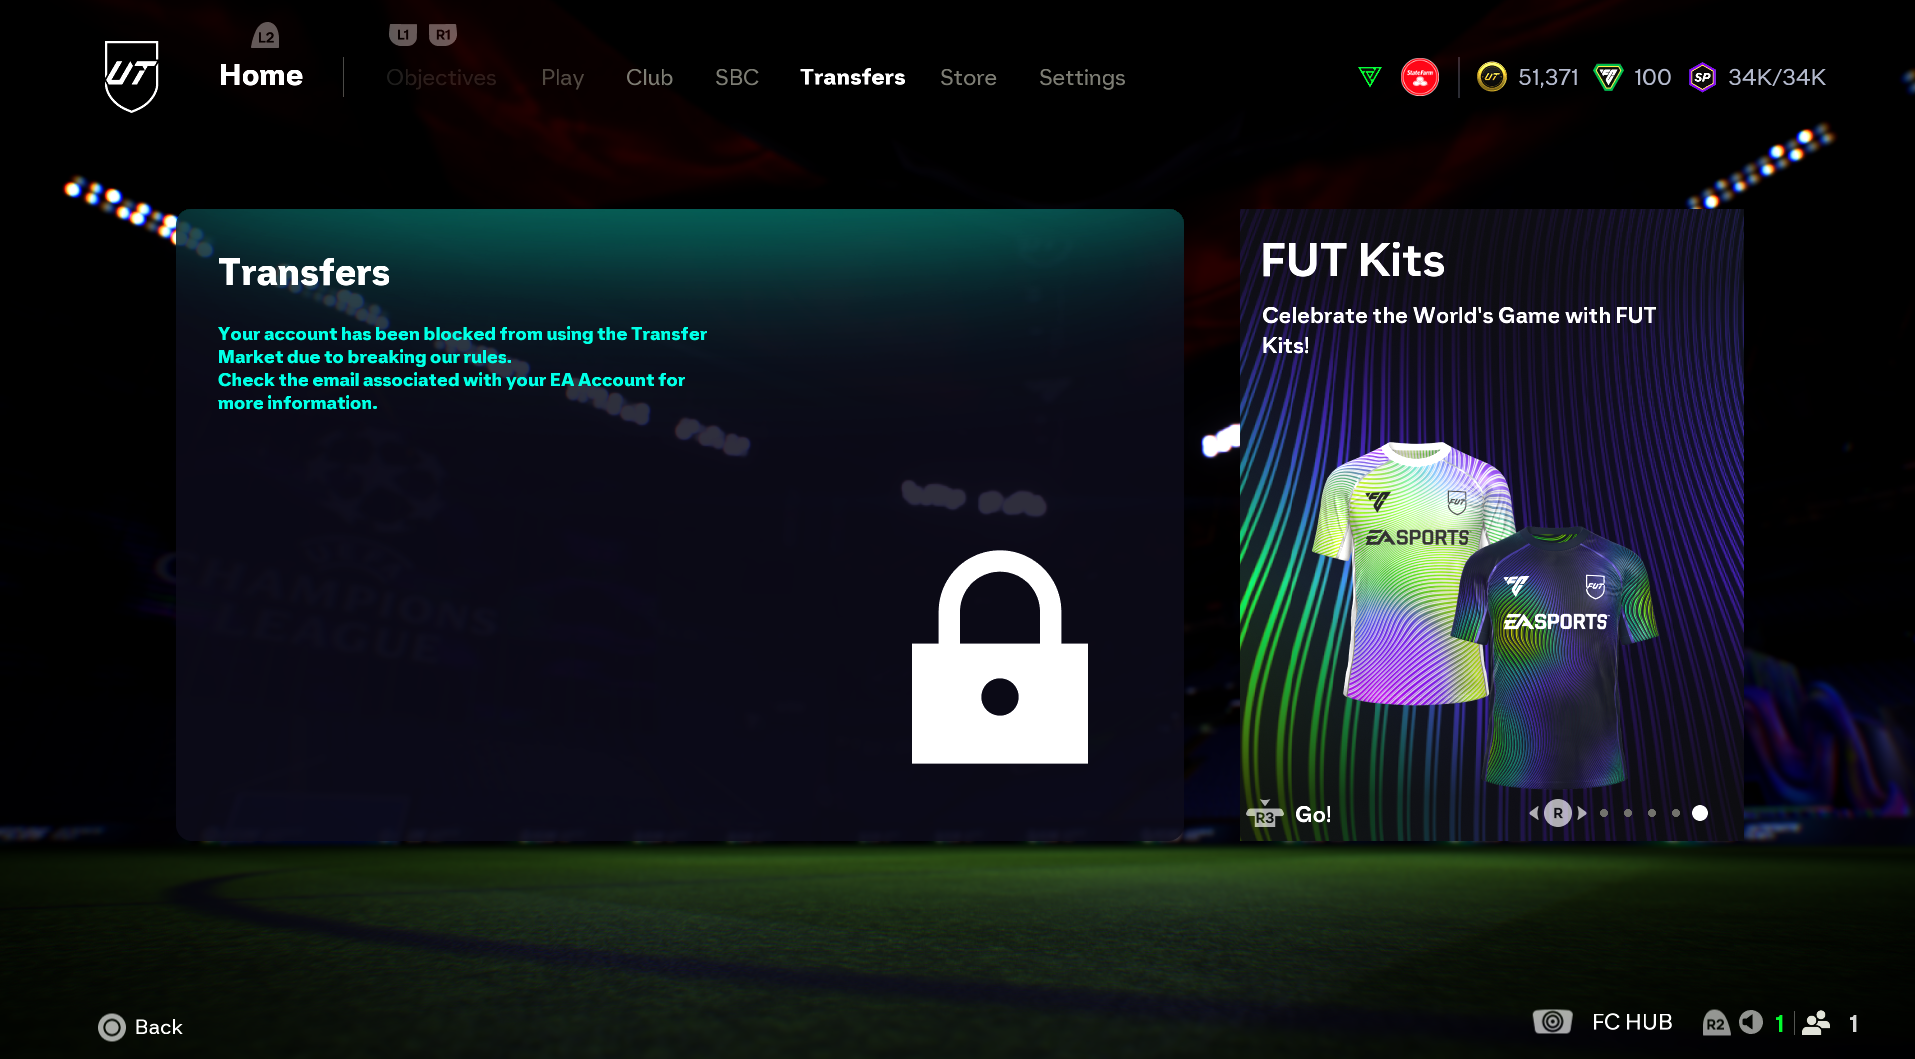
Task: Click the red State Farm club badge
Action: point(1420,77)
